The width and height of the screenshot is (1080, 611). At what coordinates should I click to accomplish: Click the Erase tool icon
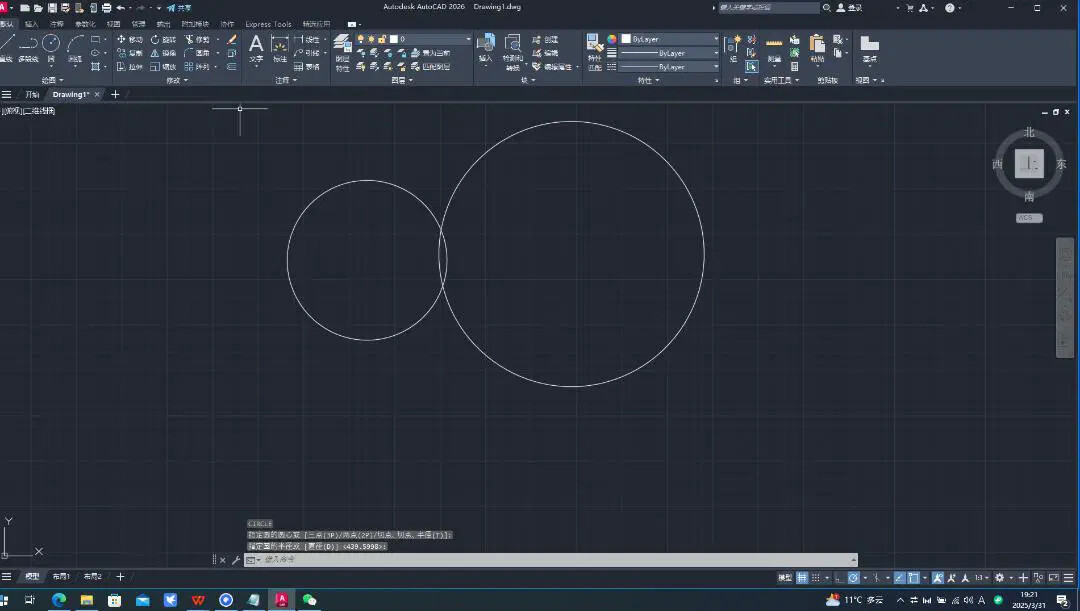point(232,39)
